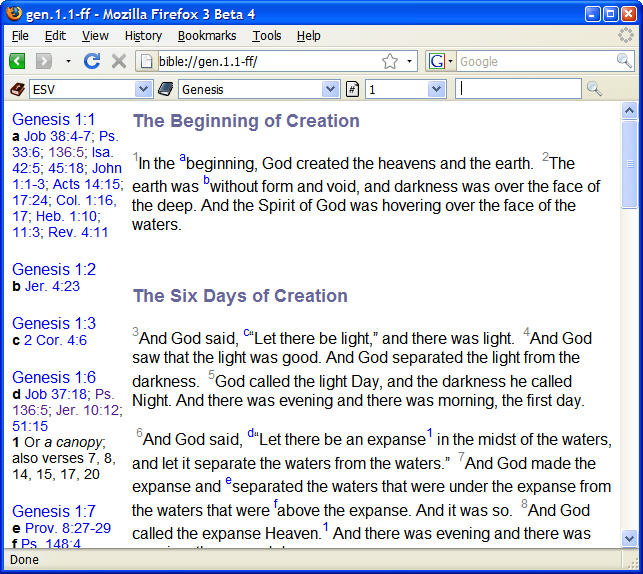Open the File menu
The width and height of the screenshot is (643, 574).
(20, 36)
